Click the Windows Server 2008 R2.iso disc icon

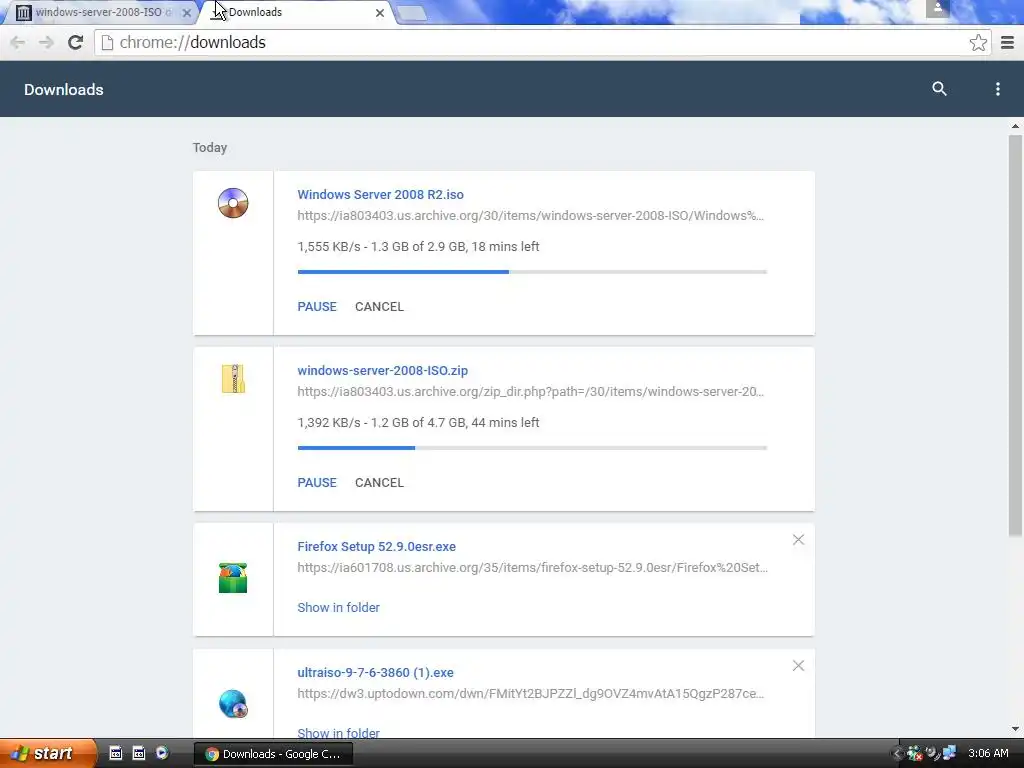[233, 202]
